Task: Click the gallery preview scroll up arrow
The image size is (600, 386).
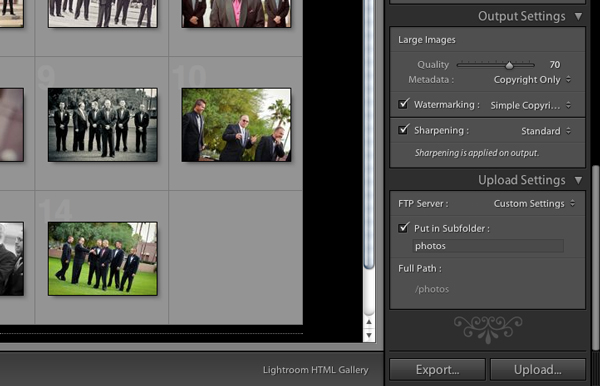Action: click(x=369, y=322)
